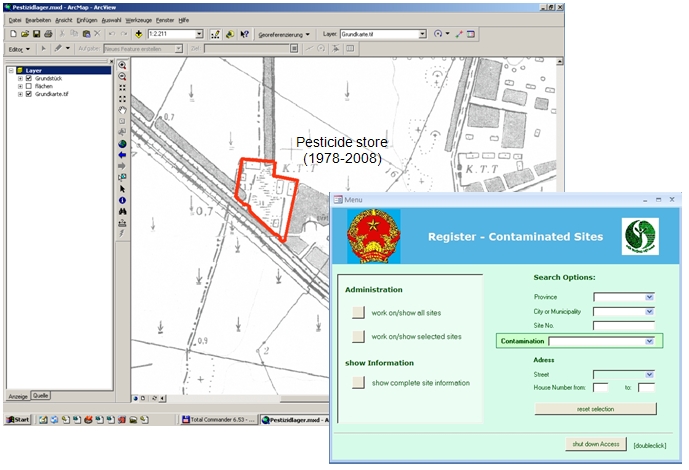This screenshot has width=689, height=470.
Task: Click the Full Extent globe icon
Action: point(122,143)
